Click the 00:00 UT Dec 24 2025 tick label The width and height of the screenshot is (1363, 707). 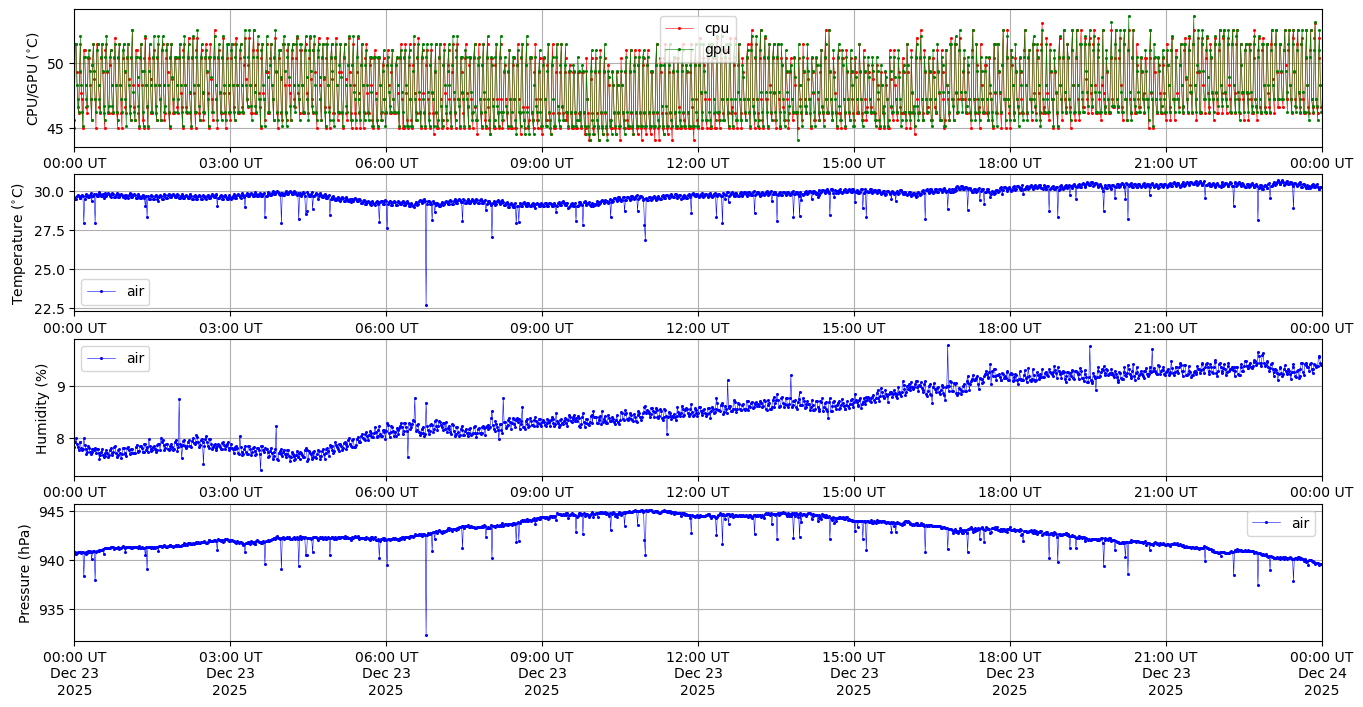(1322, 673)
